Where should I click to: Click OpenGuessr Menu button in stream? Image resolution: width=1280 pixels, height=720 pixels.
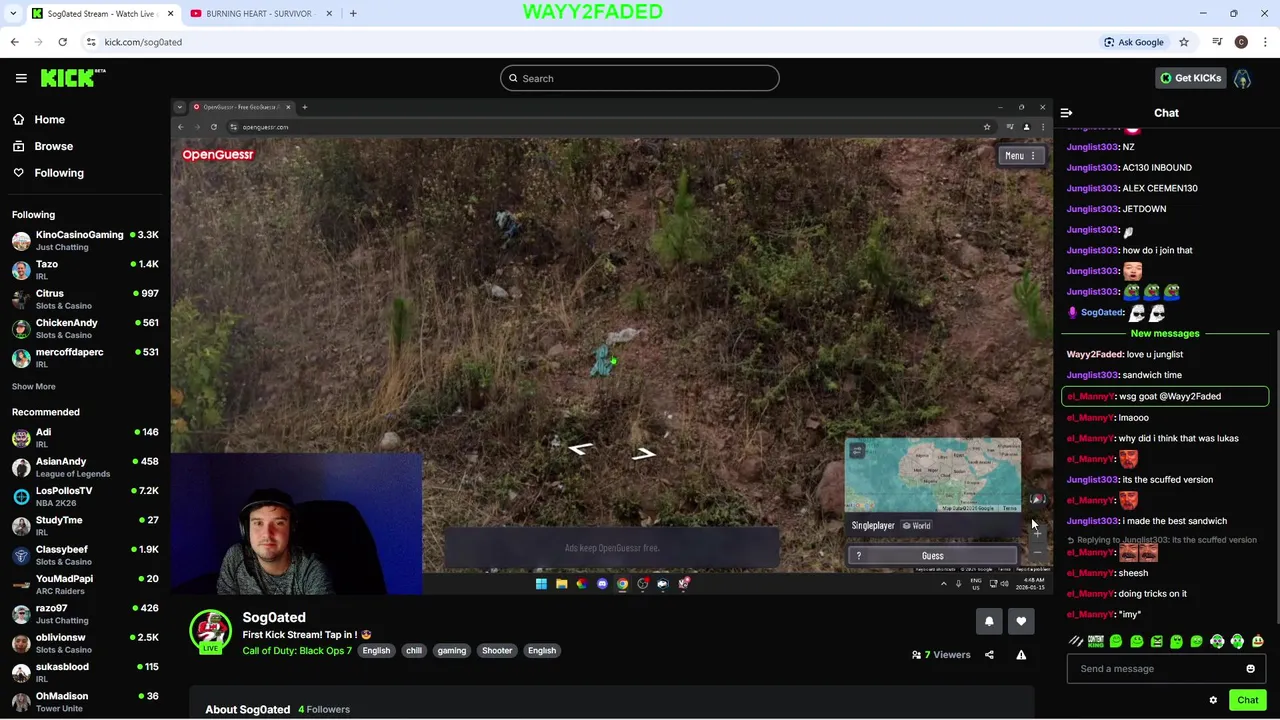(1021, 156)
